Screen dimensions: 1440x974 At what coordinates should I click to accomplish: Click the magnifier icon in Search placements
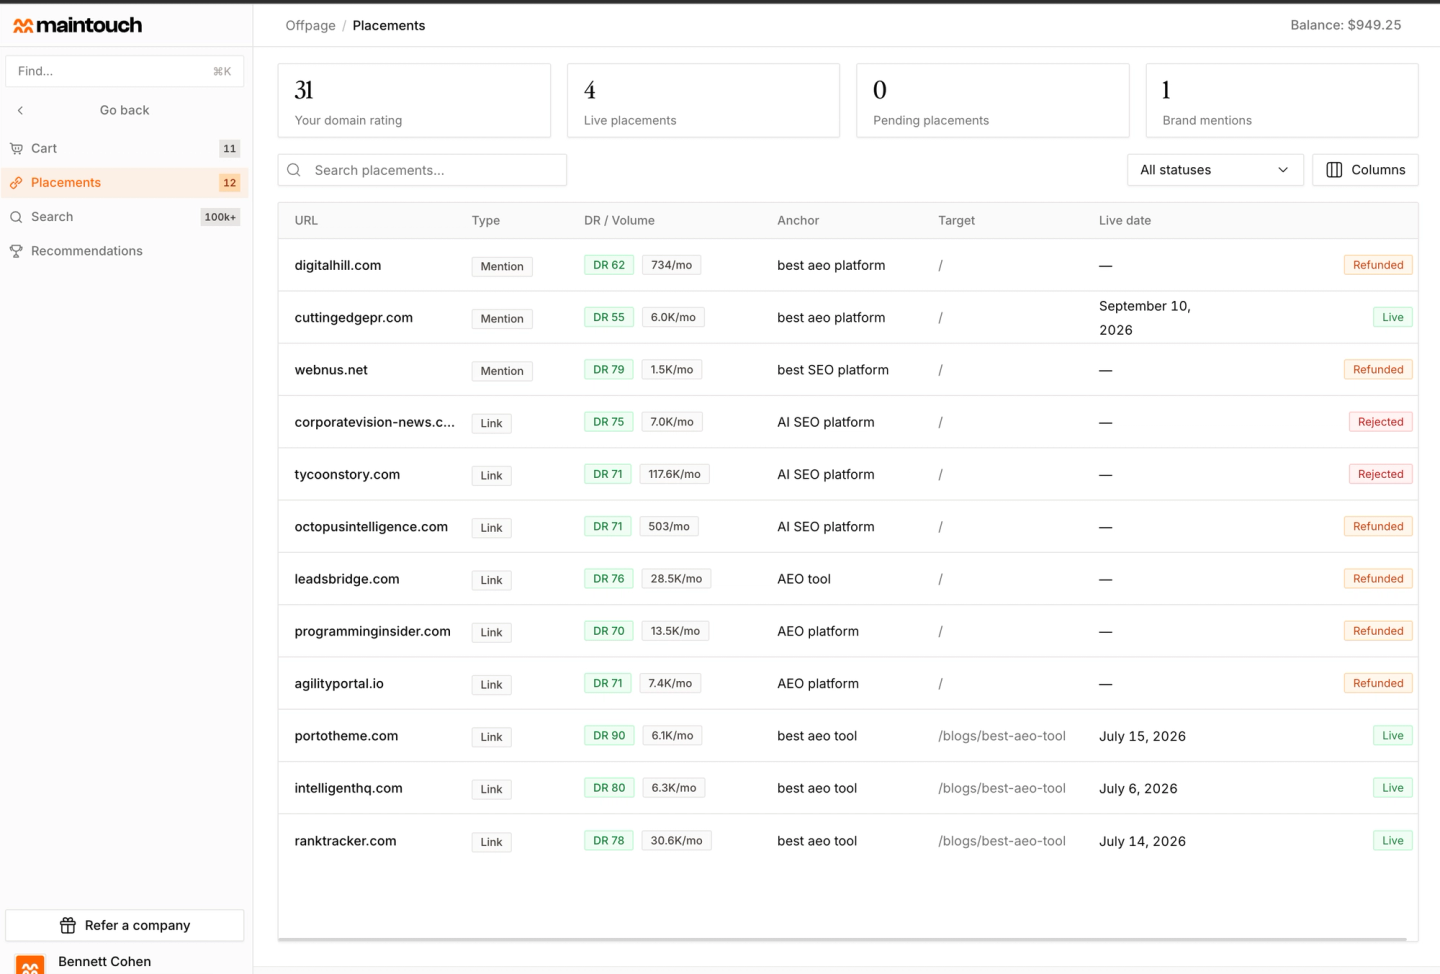[x=294, y=170]
